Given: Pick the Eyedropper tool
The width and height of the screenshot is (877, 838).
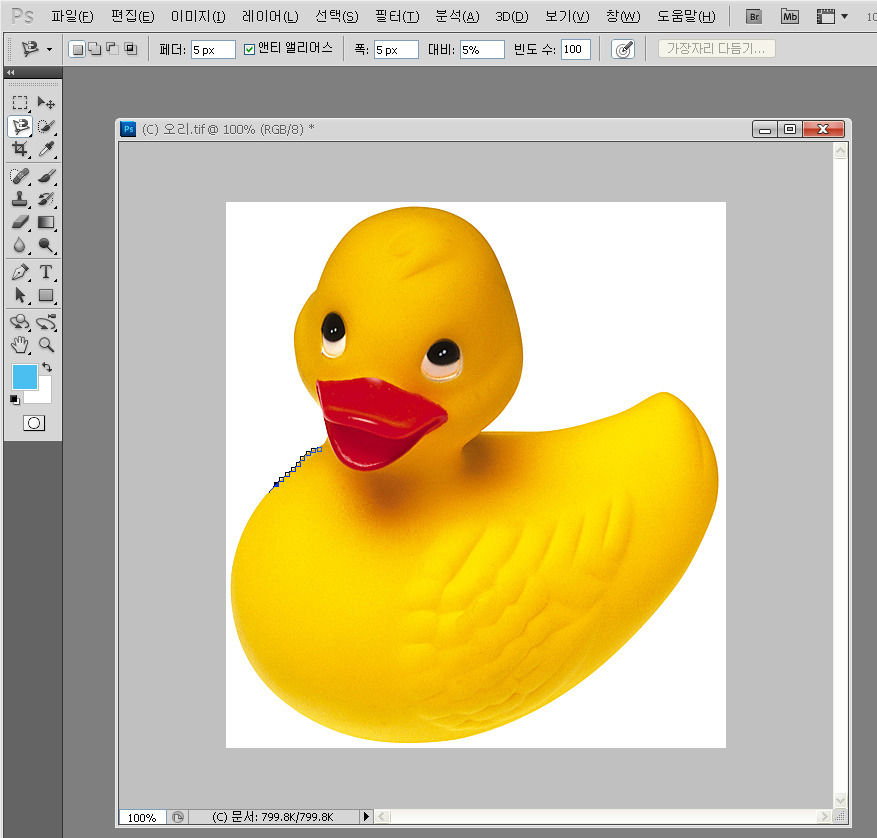Looking at the screenshot, I should tap(46, 150).
